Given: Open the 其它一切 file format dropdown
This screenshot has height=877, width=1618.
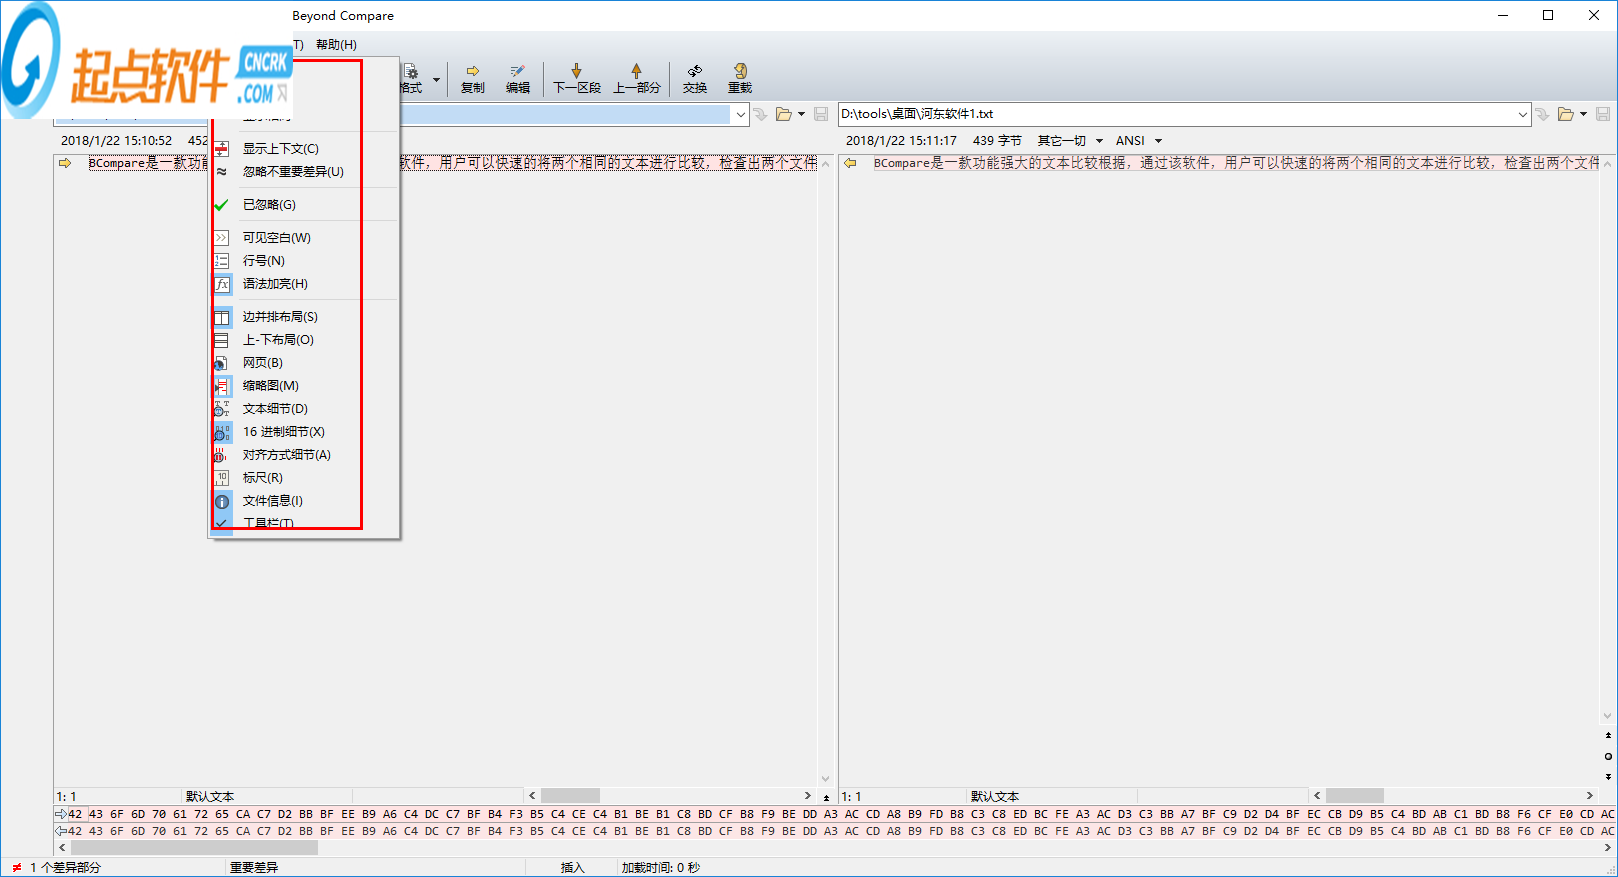Looking at the screenshot, I should (x=1069, y=141).
